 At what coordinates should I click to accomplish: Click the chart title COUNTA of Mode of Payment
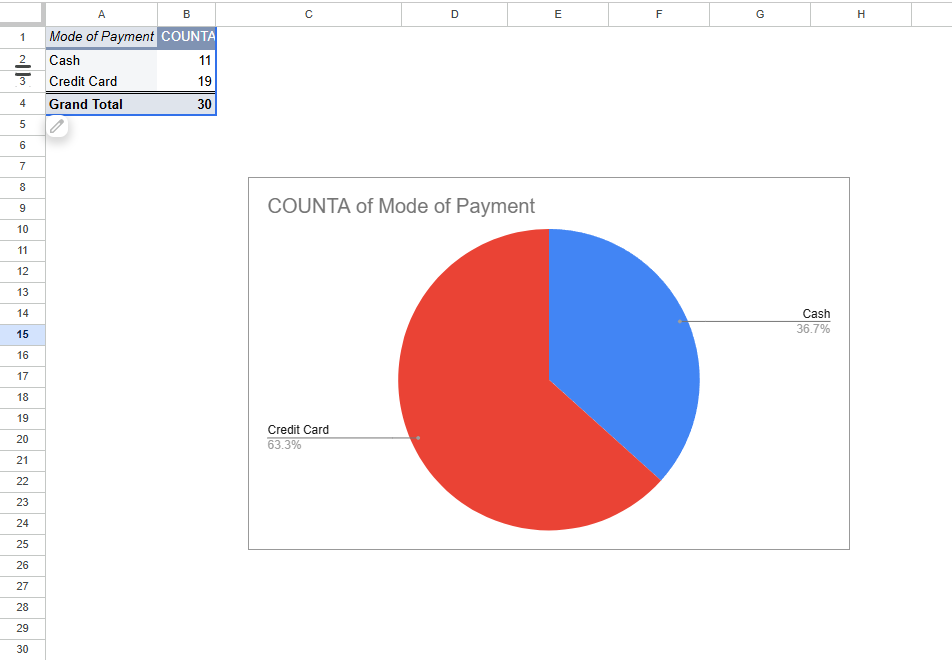401,206
